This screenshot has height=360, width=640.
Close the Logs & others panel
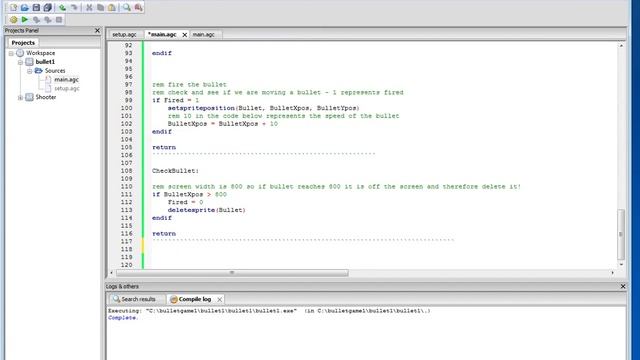pyautogui.click(x=623, y=287)
